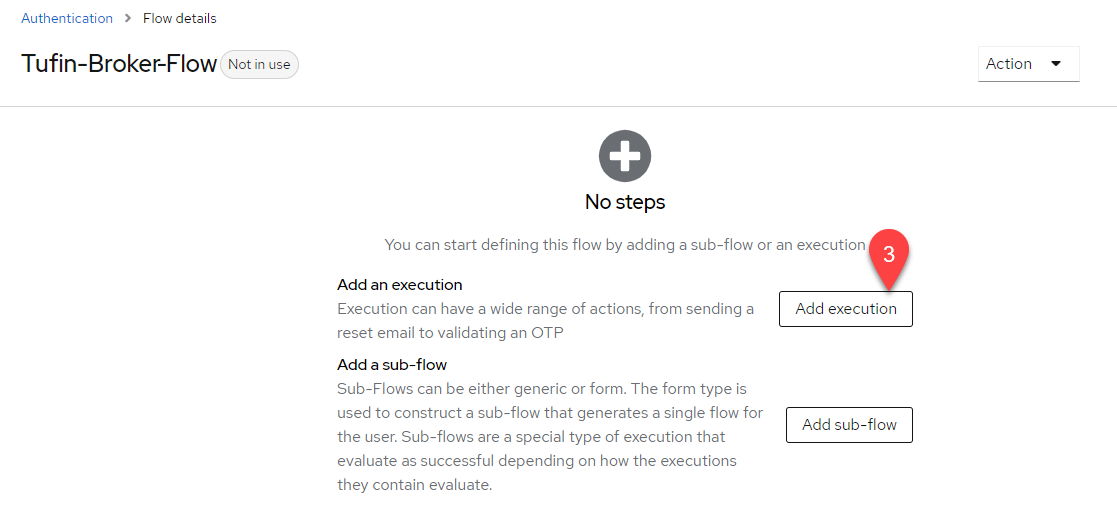Select the Flow details breadcrumb item
The width and height of the screenshot is (1117, 518).
(x=180, y=18)
